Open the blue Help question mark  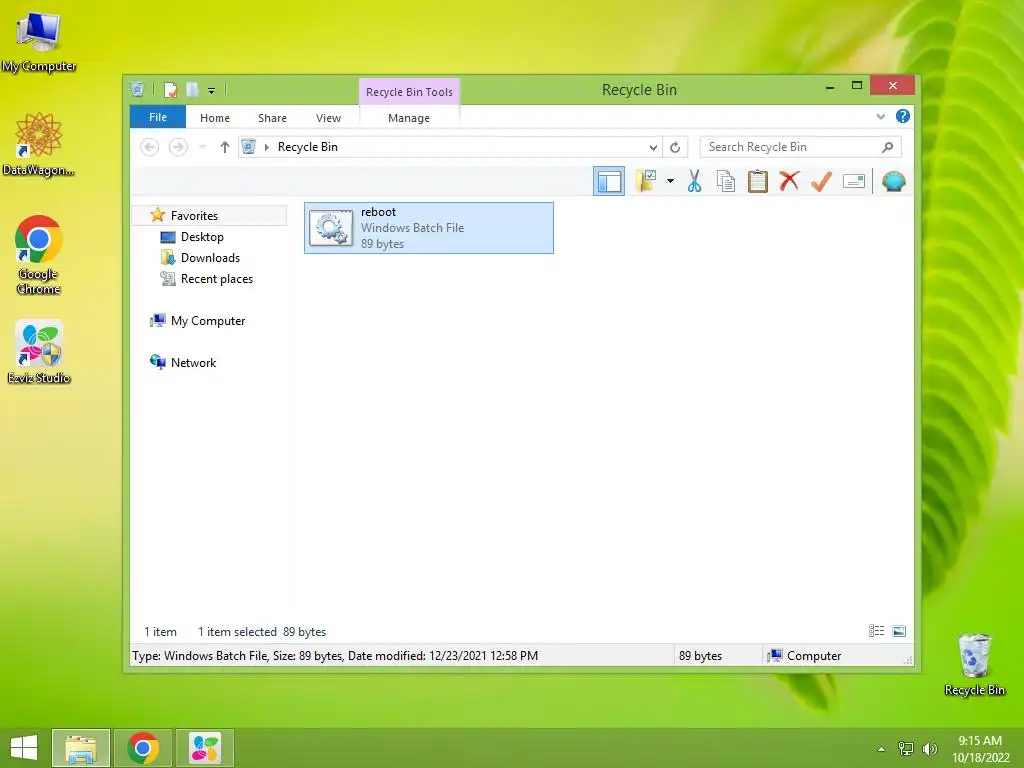tap(903, 116)
